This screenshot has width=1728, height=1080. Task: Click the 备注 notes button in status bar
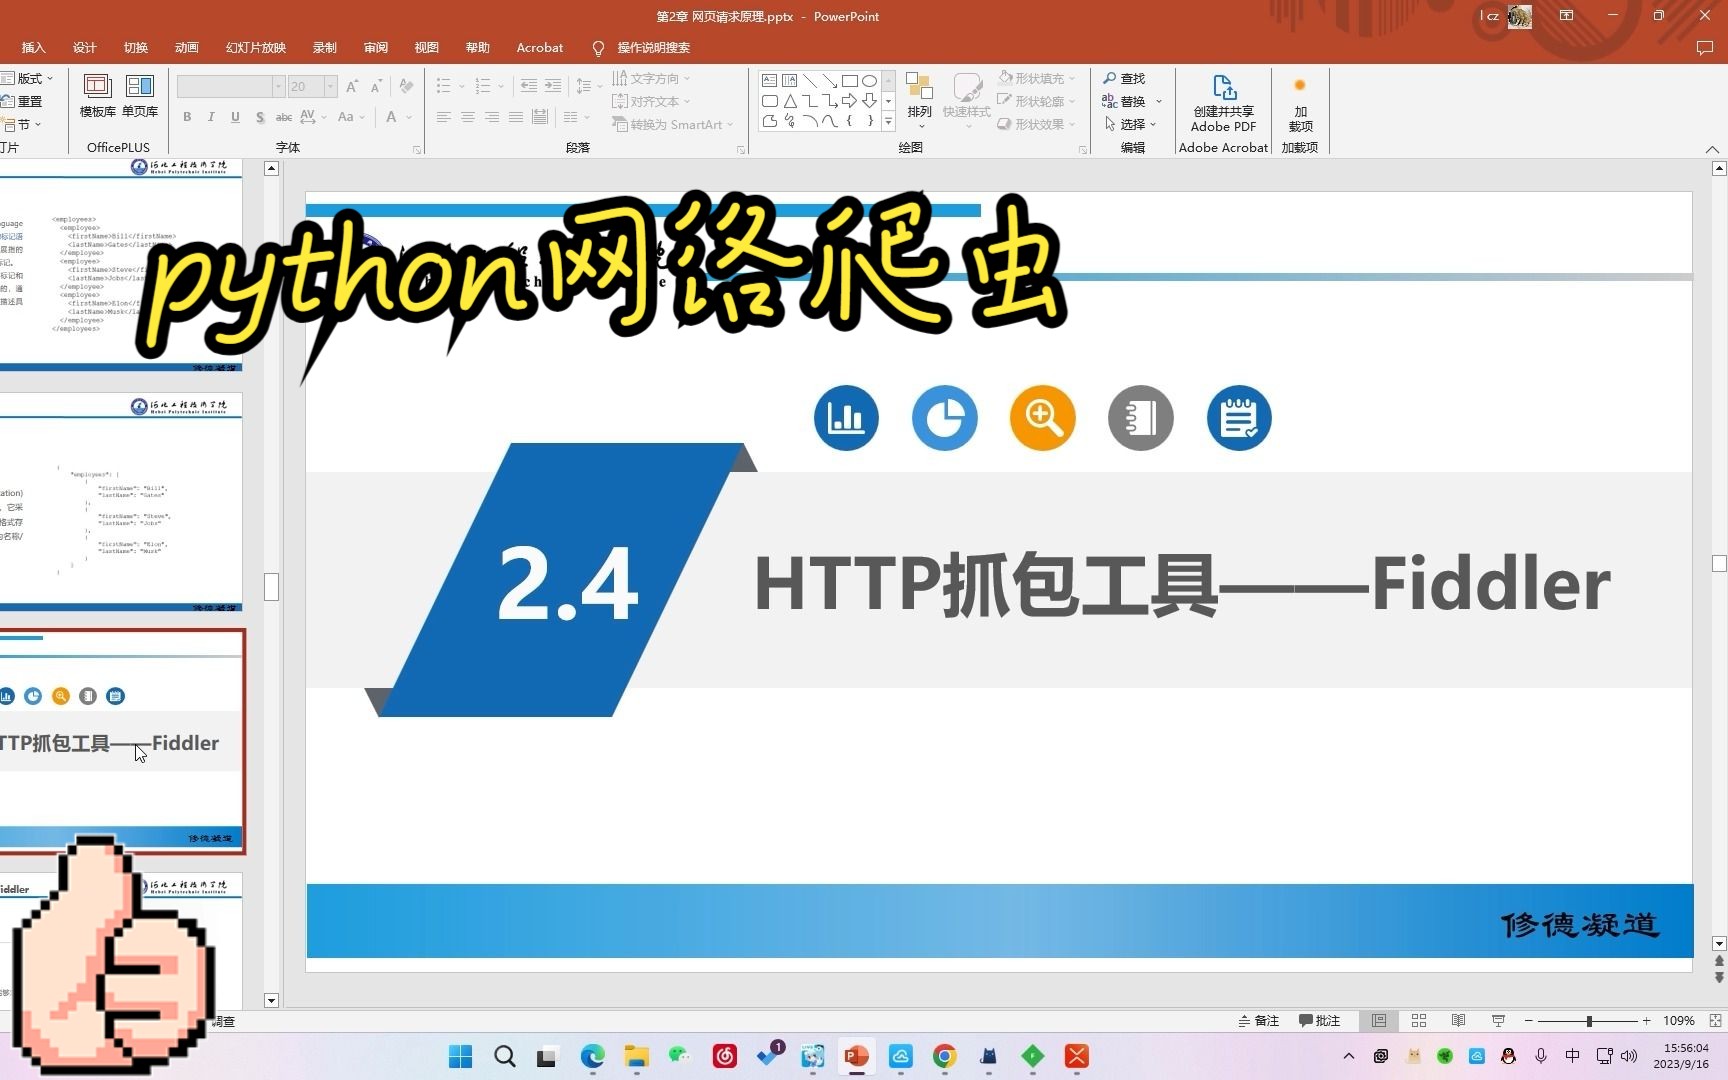1259,1021
